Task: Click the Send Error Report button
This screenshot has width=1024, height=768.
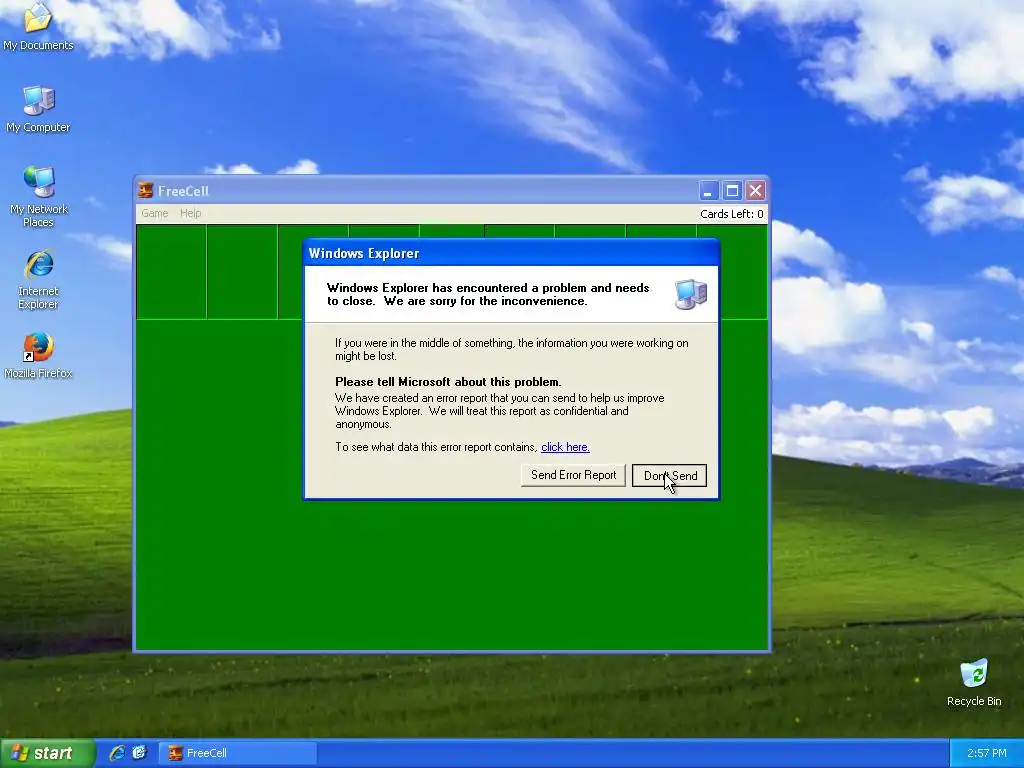Action: [x=573, y=475]
